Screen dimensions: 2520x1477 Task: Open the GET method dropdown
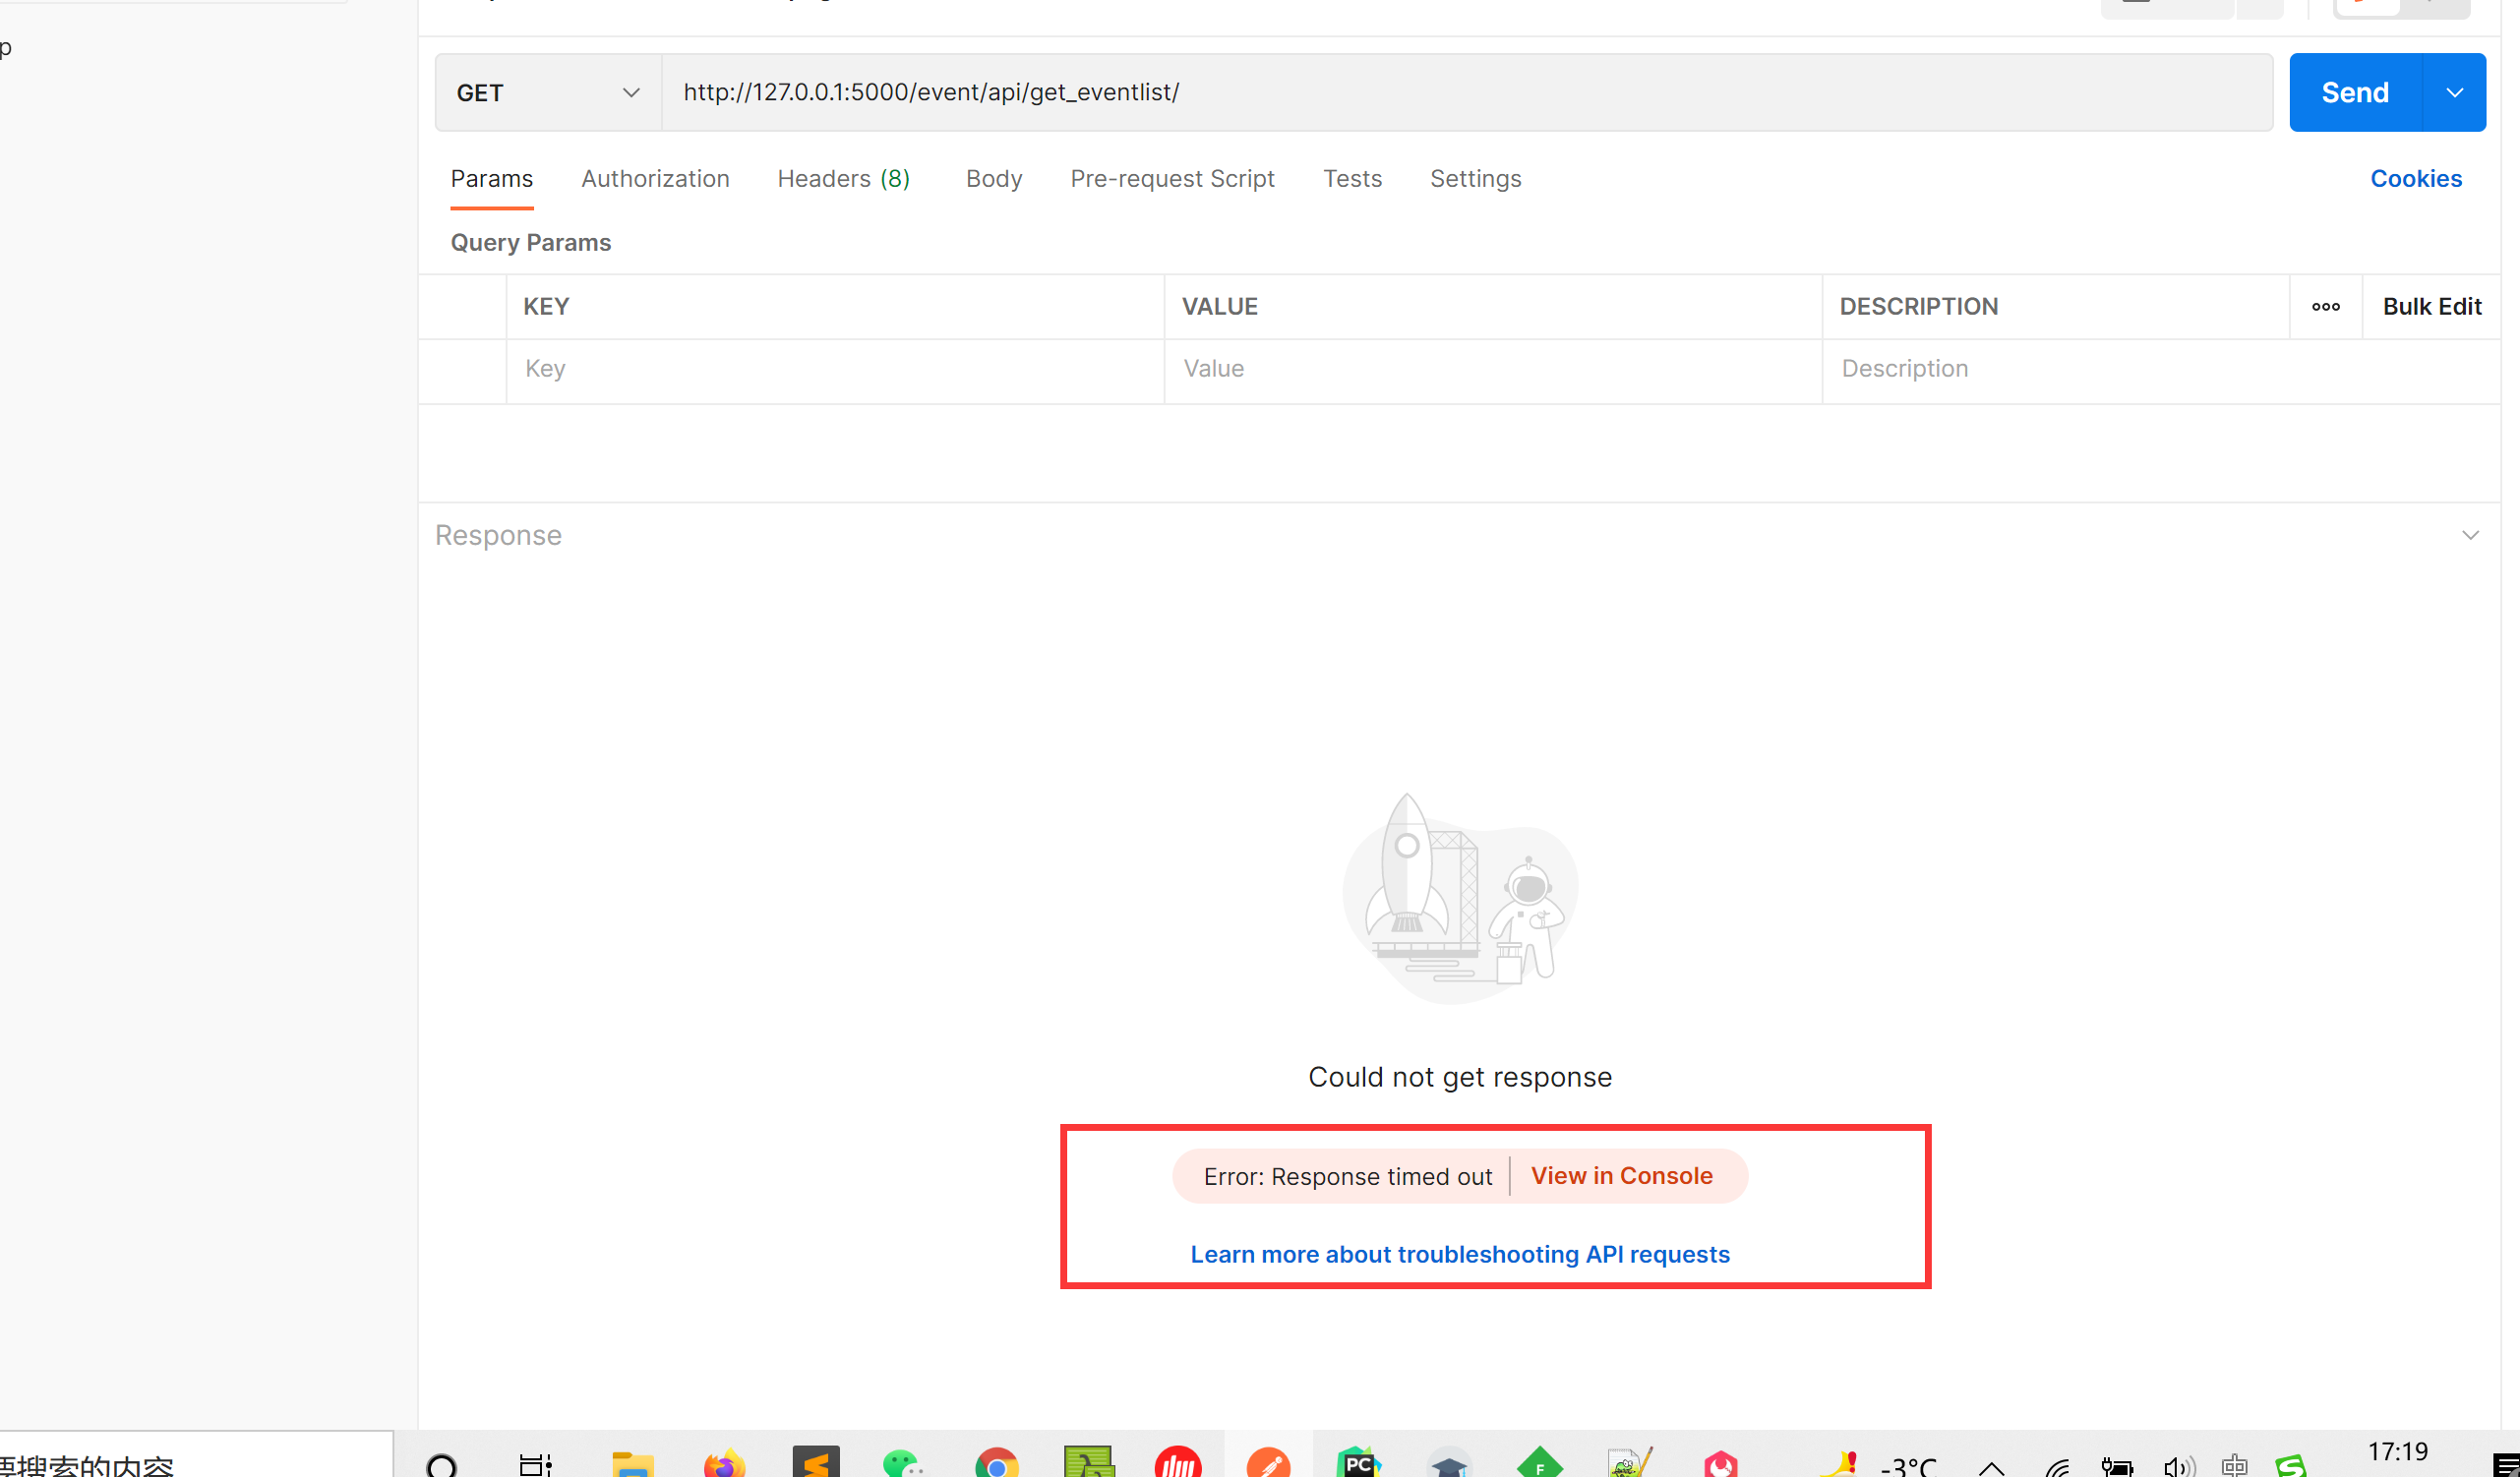(x=547, y=92)
